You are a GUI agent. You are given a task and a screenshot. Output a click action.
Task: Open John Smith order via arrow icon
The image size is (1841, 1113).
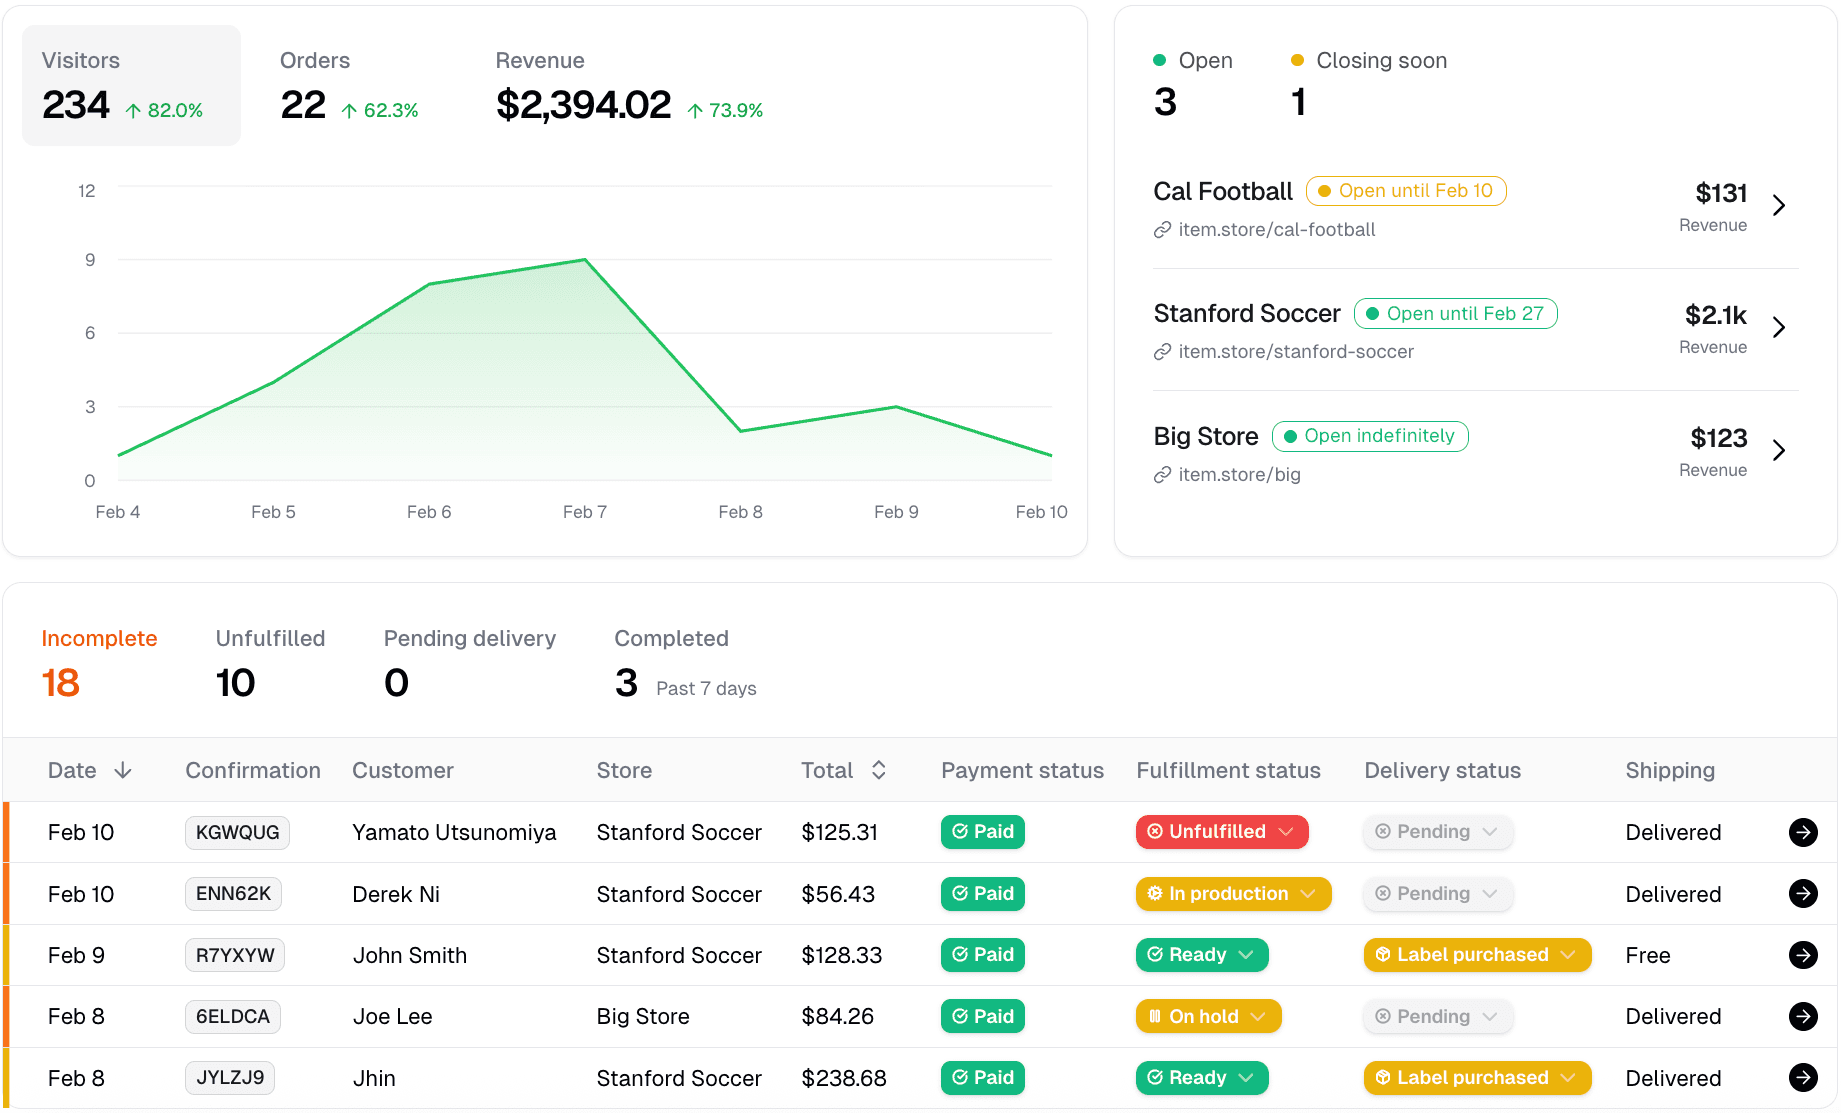pyautogui.click(x=1802, y=955)
